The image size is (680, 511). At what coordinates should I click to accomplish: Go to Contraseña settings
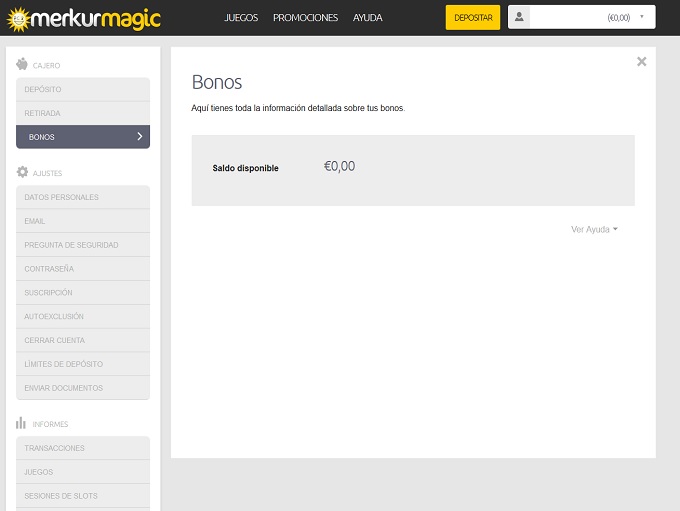83,269
